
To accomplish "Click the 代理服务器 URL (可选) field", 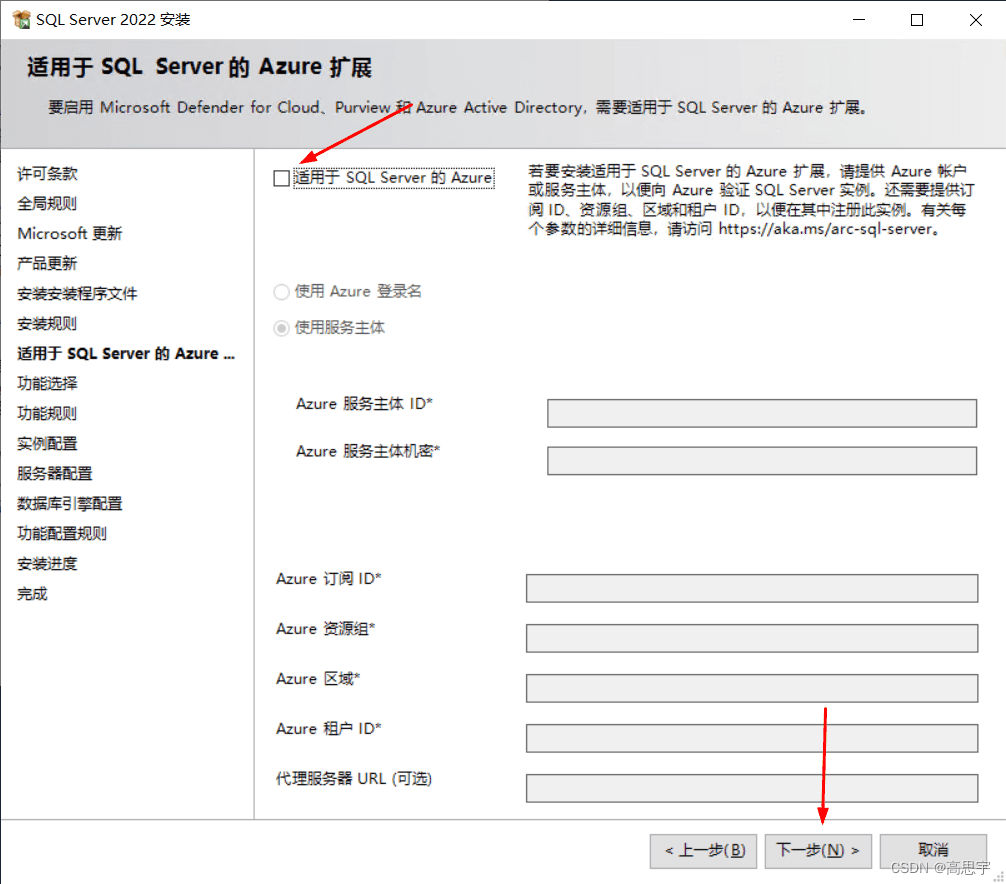I will (x=751, y=788).
